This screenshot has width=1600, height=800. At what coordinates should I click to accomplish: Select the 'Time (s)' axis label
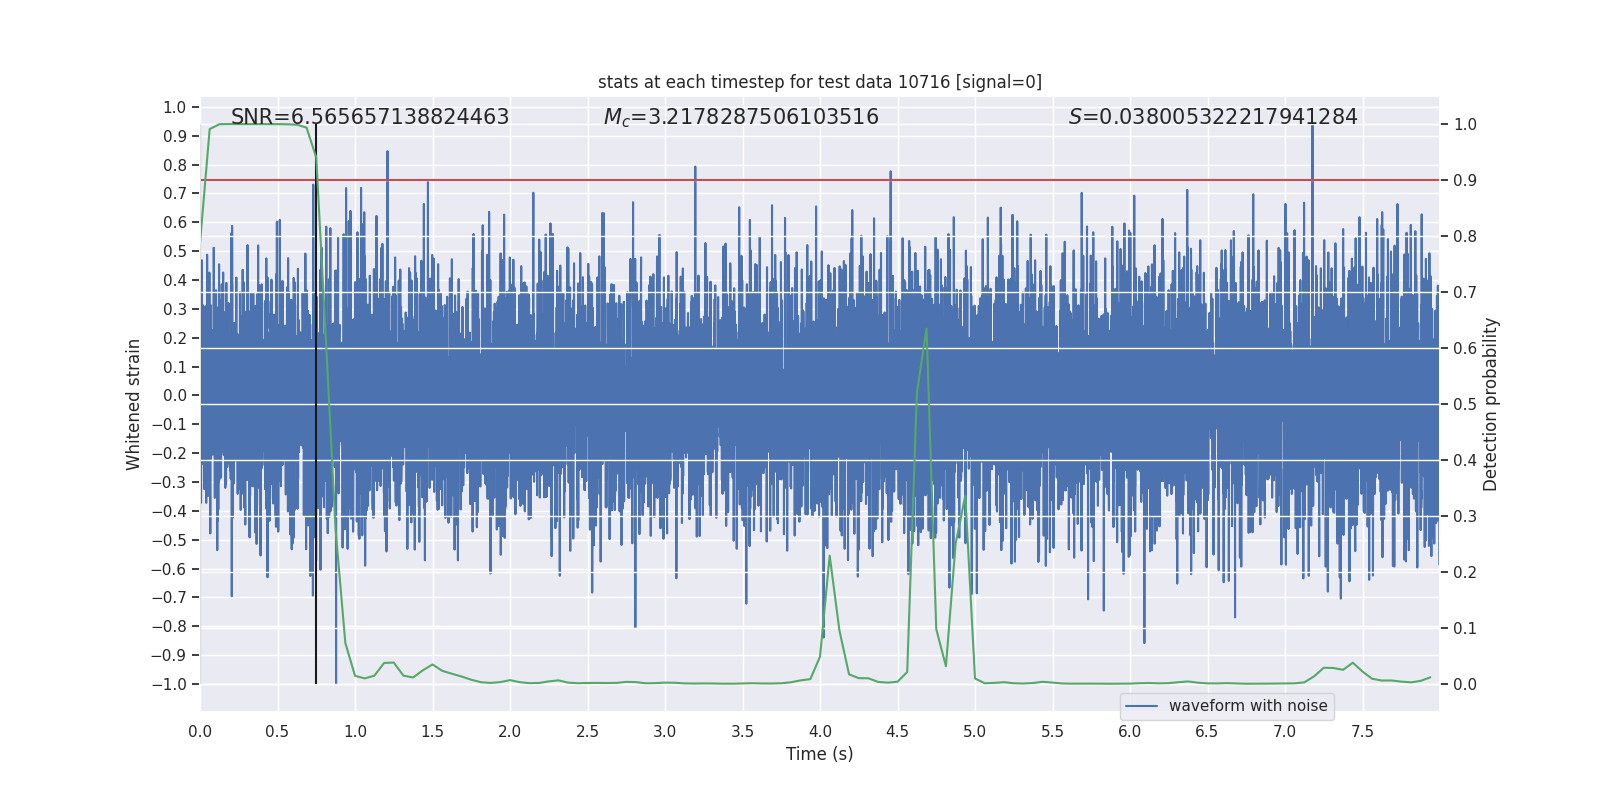(820, 754)
